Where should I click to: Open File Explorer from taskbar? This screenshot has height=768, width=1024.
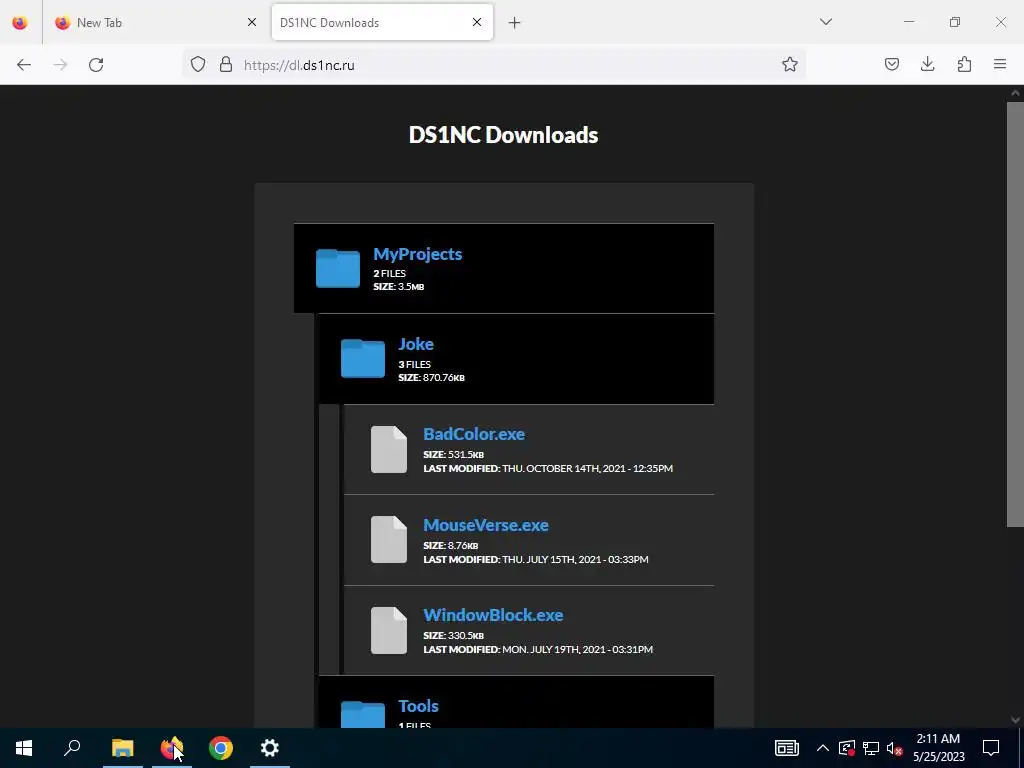click(122, 748)
